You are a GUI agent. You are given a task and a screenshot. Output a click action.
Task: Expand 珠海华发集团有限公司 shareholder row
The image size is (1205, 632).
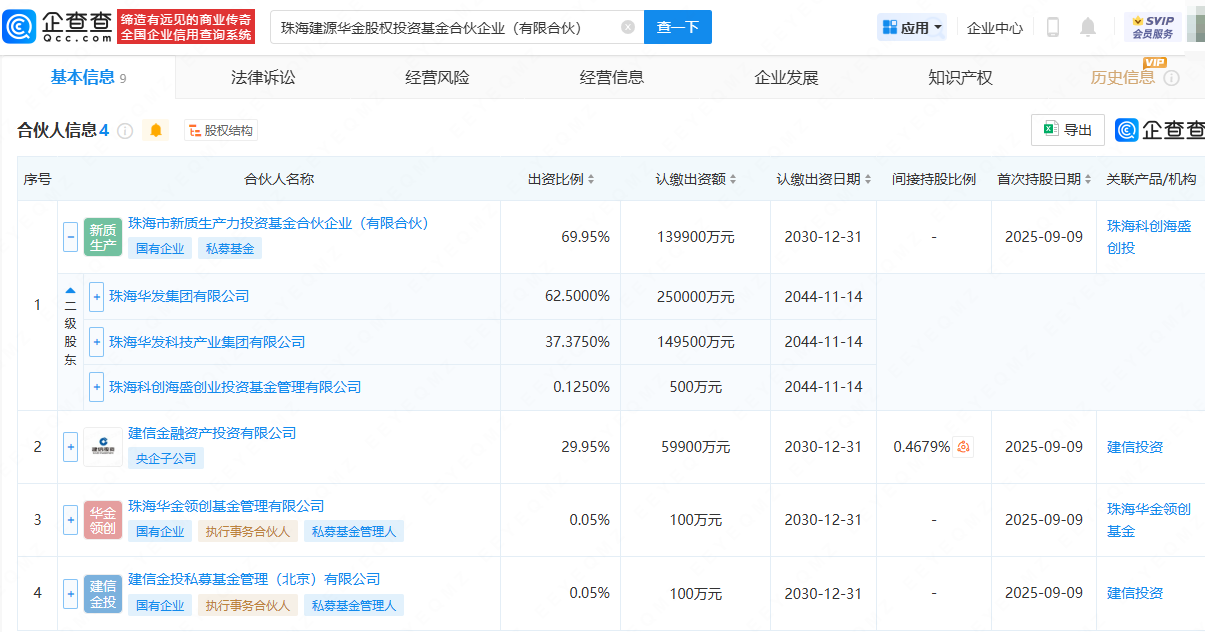[96, 296]
